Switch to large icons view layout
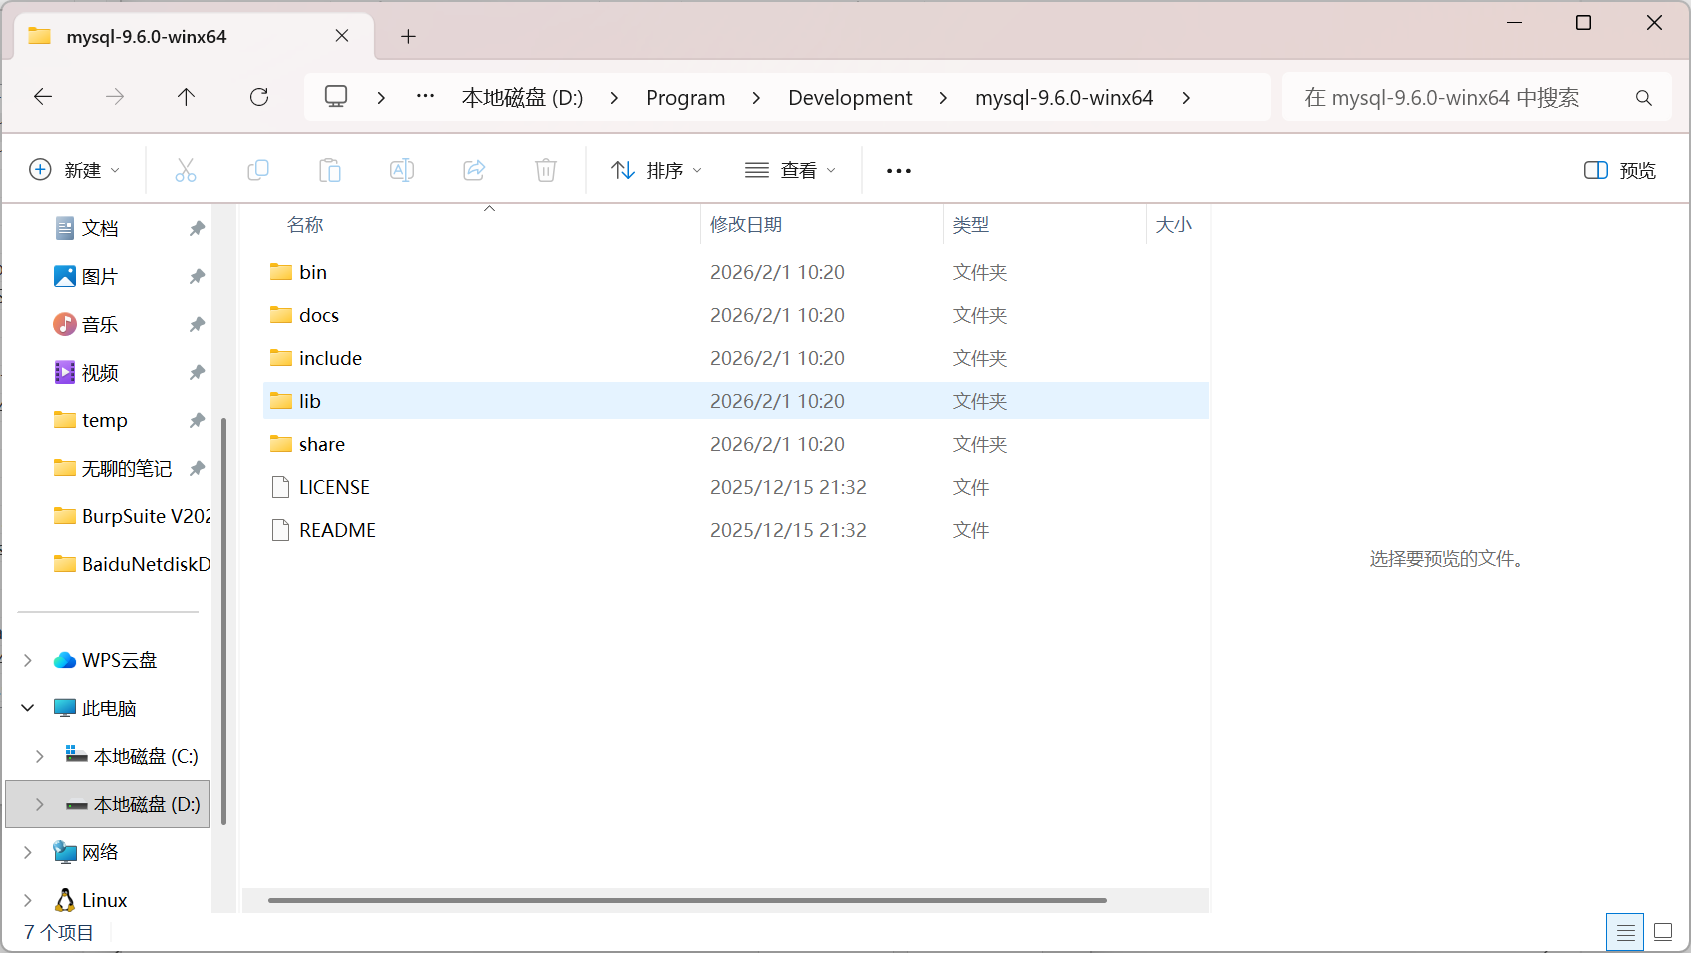Image resolution: width=1691 pixels, height=953 pixels. click(1663, 932)
